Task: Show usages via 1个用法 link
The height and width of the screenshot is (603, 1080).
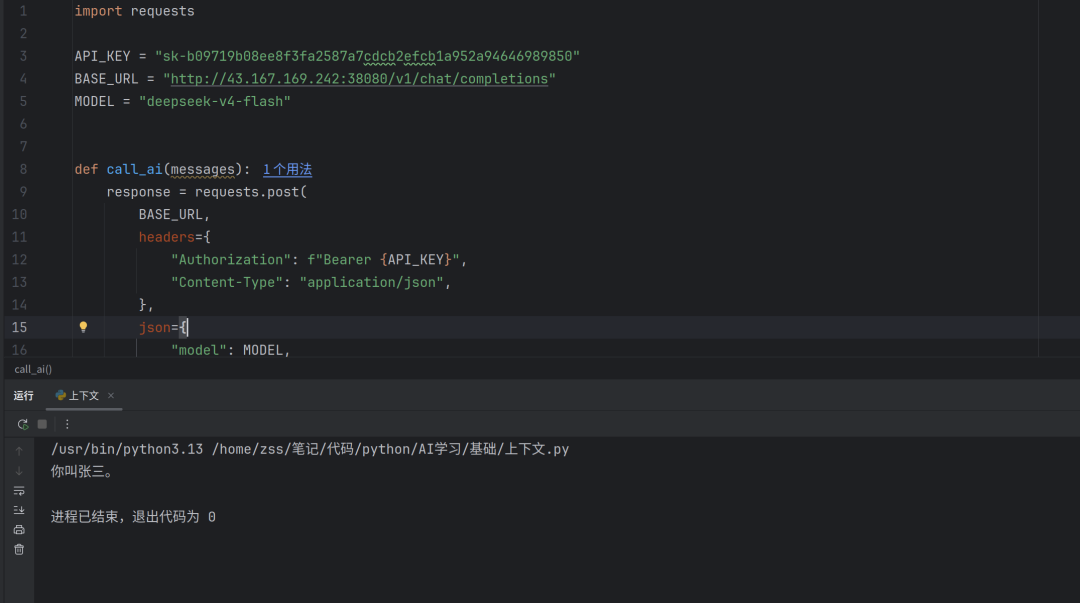Action: [287, 170]
